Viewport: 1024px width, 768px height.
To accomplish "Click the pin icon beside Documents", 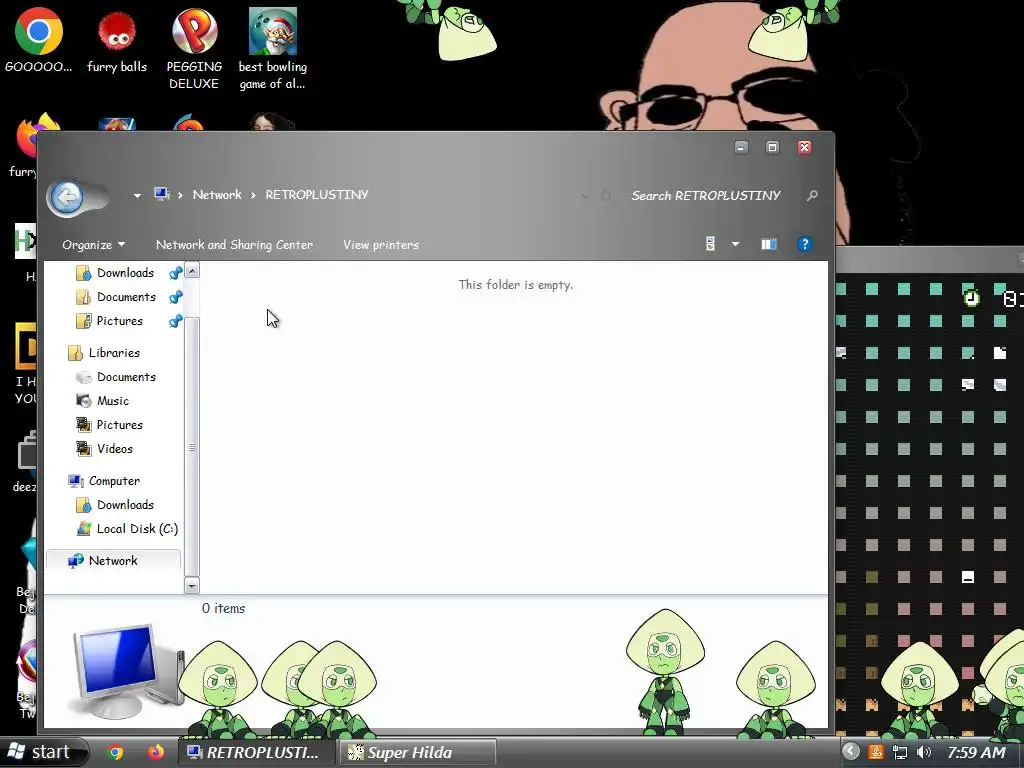I will pyautogui.click(x=175, y=297).
